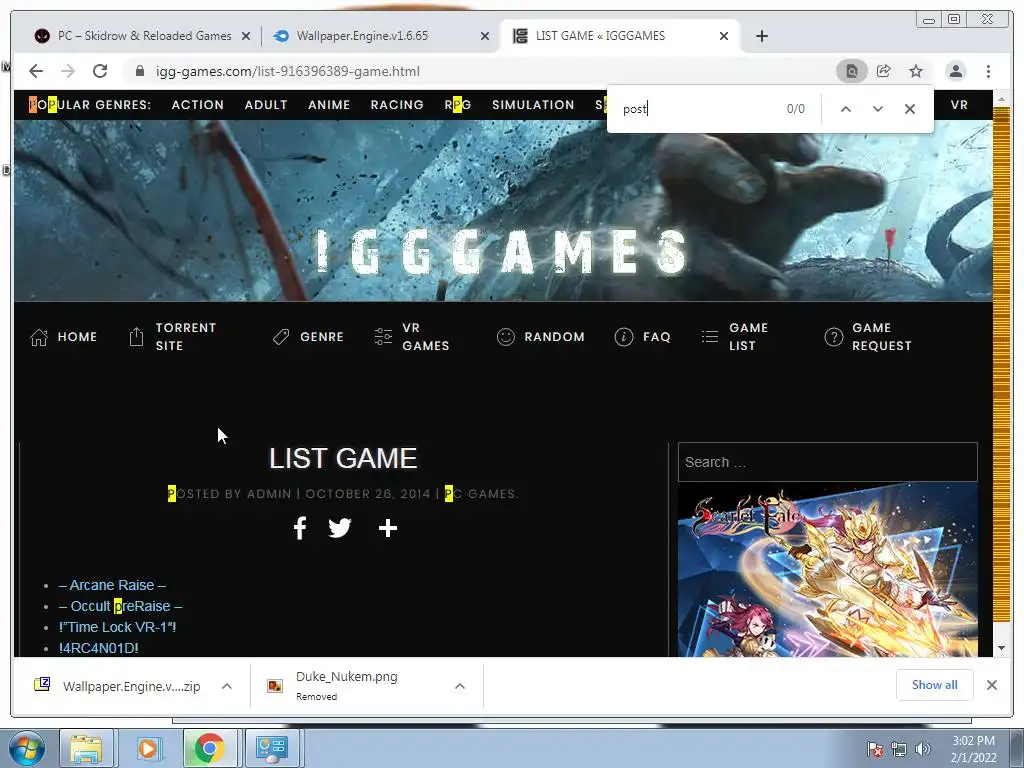Open Windows Explorer from the taskbar
Screen dimensions: 1024x768
click(86, 748)
